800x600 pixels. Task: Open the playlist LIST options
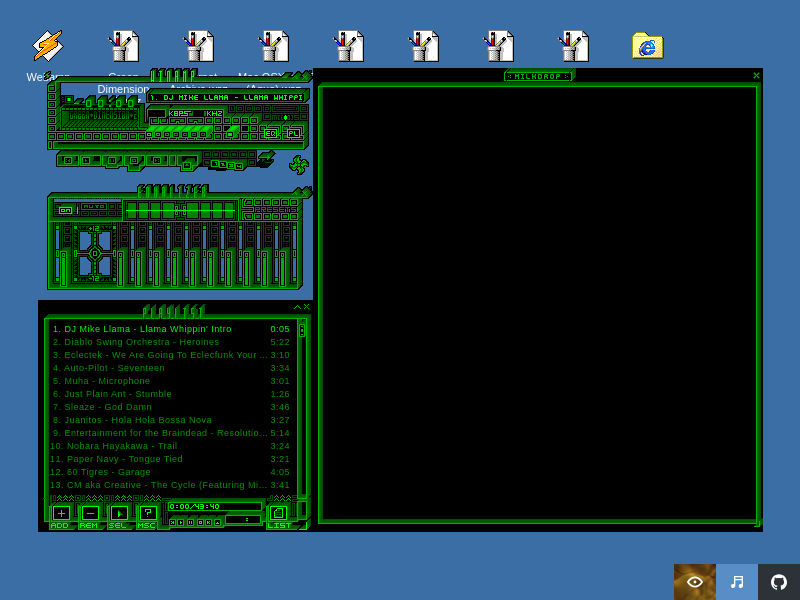278,514
